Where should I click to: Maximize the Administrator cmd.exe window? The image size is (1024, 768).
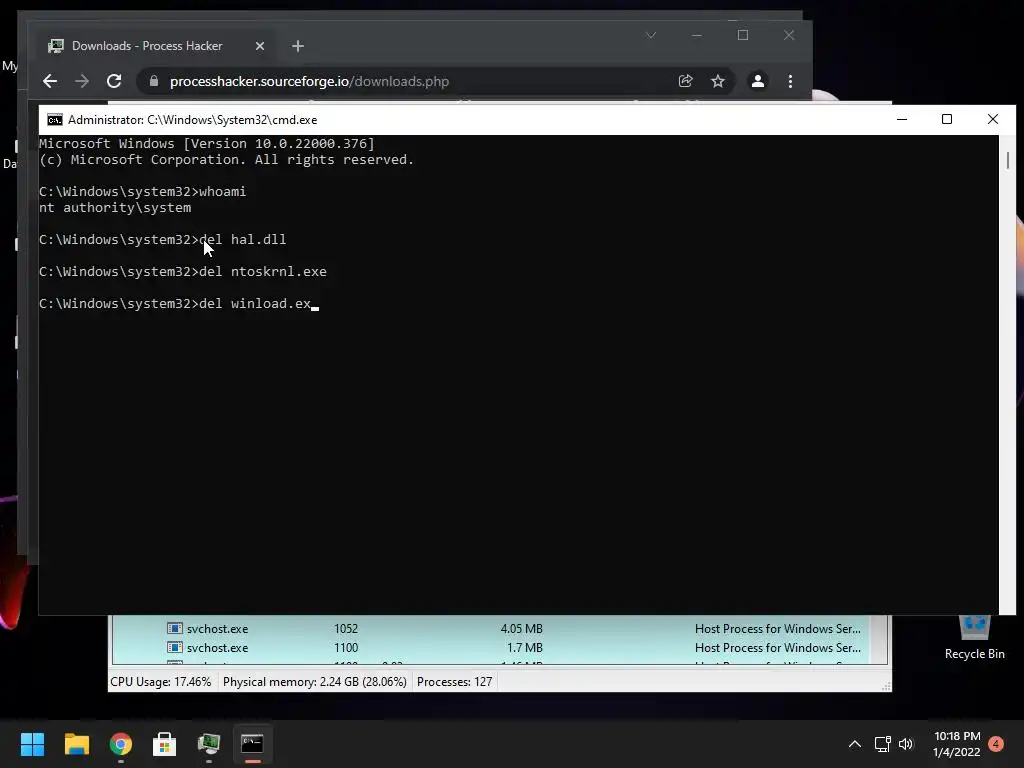(x=947, y=120)
